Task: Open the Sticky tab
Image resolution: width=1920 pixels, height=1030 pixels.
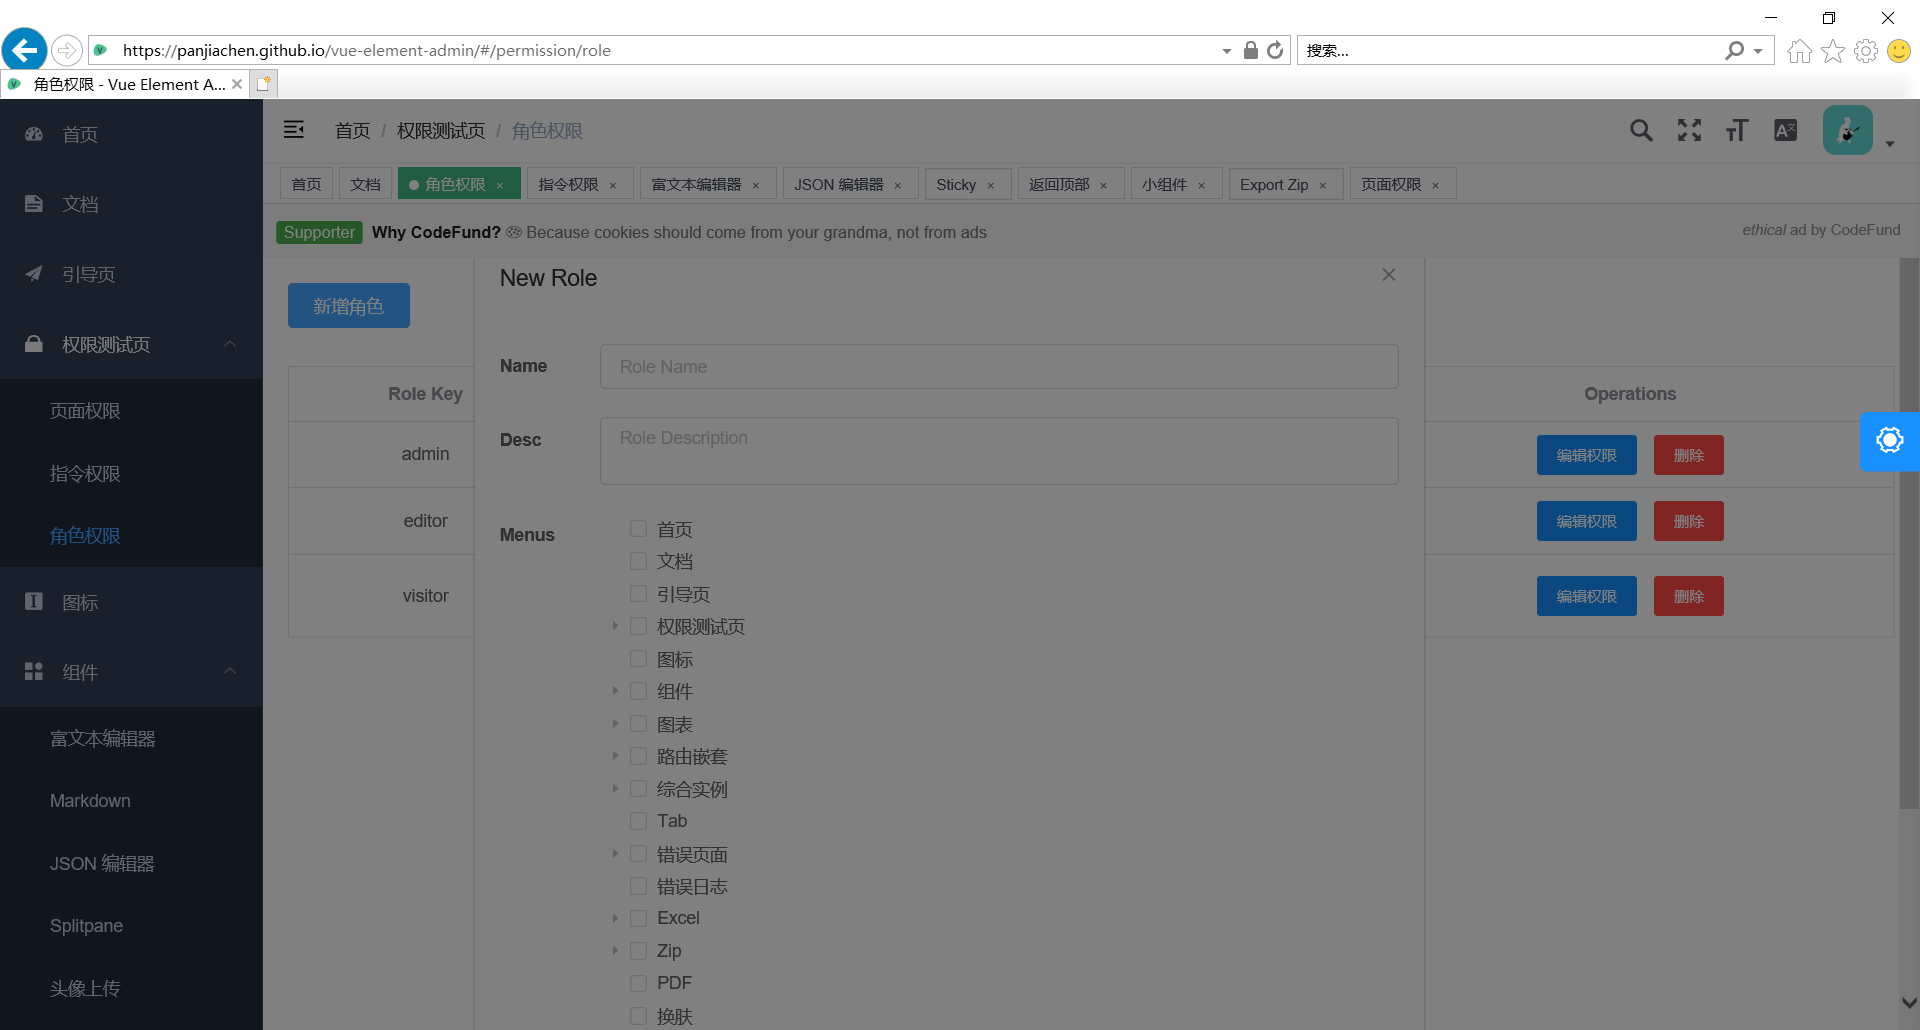Action: point(957,184)
